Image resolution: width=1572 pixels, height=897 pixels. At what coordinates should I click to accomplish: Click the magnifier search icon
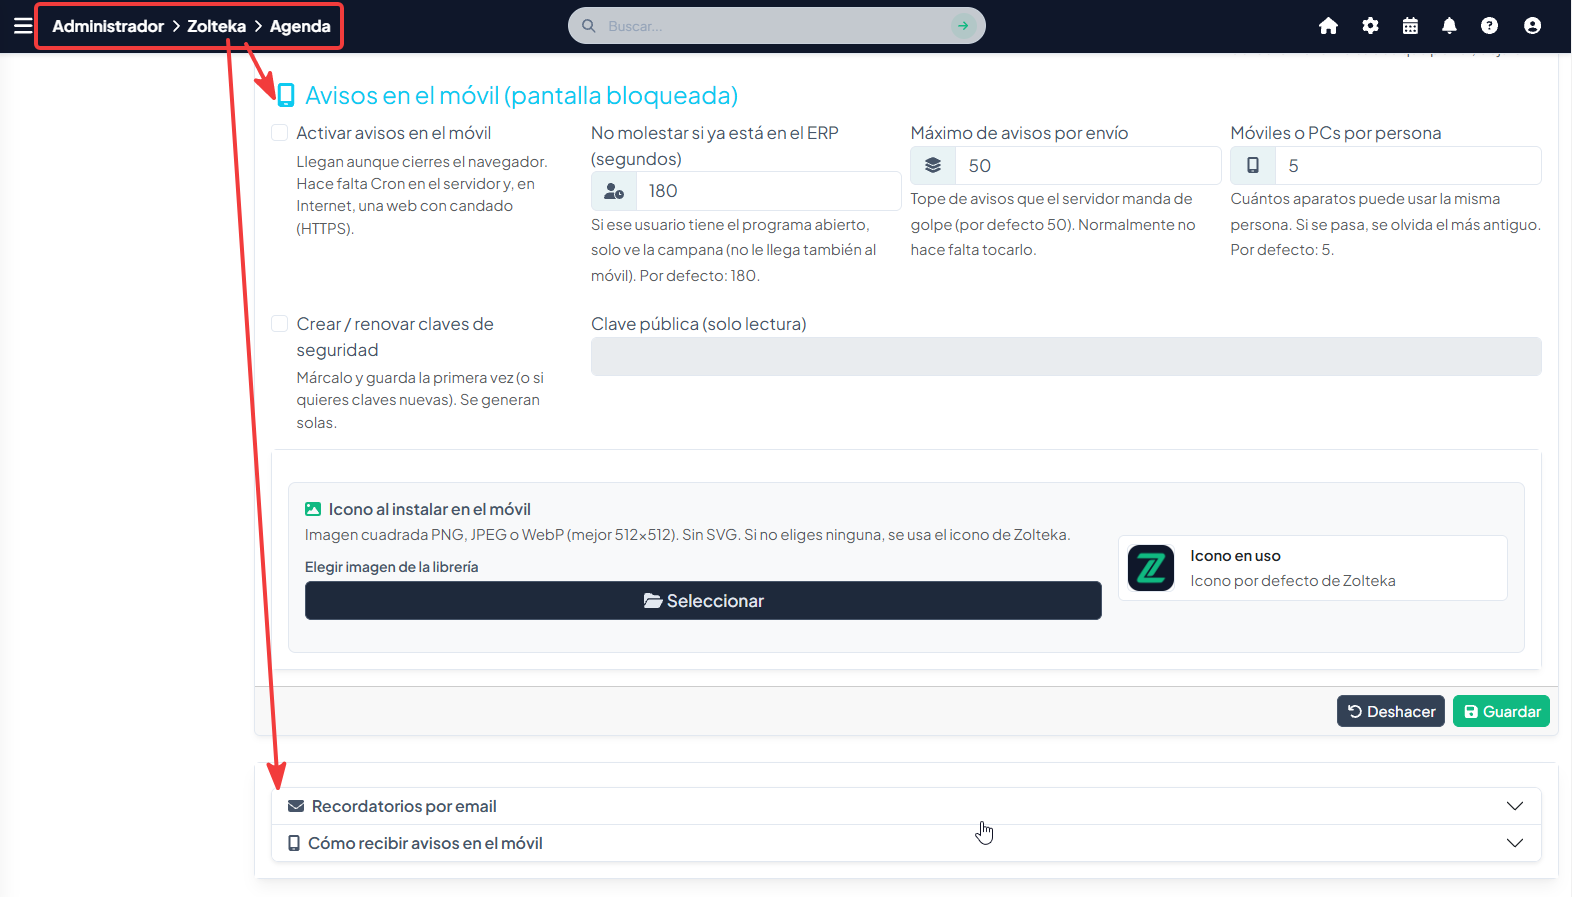point(589,26)
